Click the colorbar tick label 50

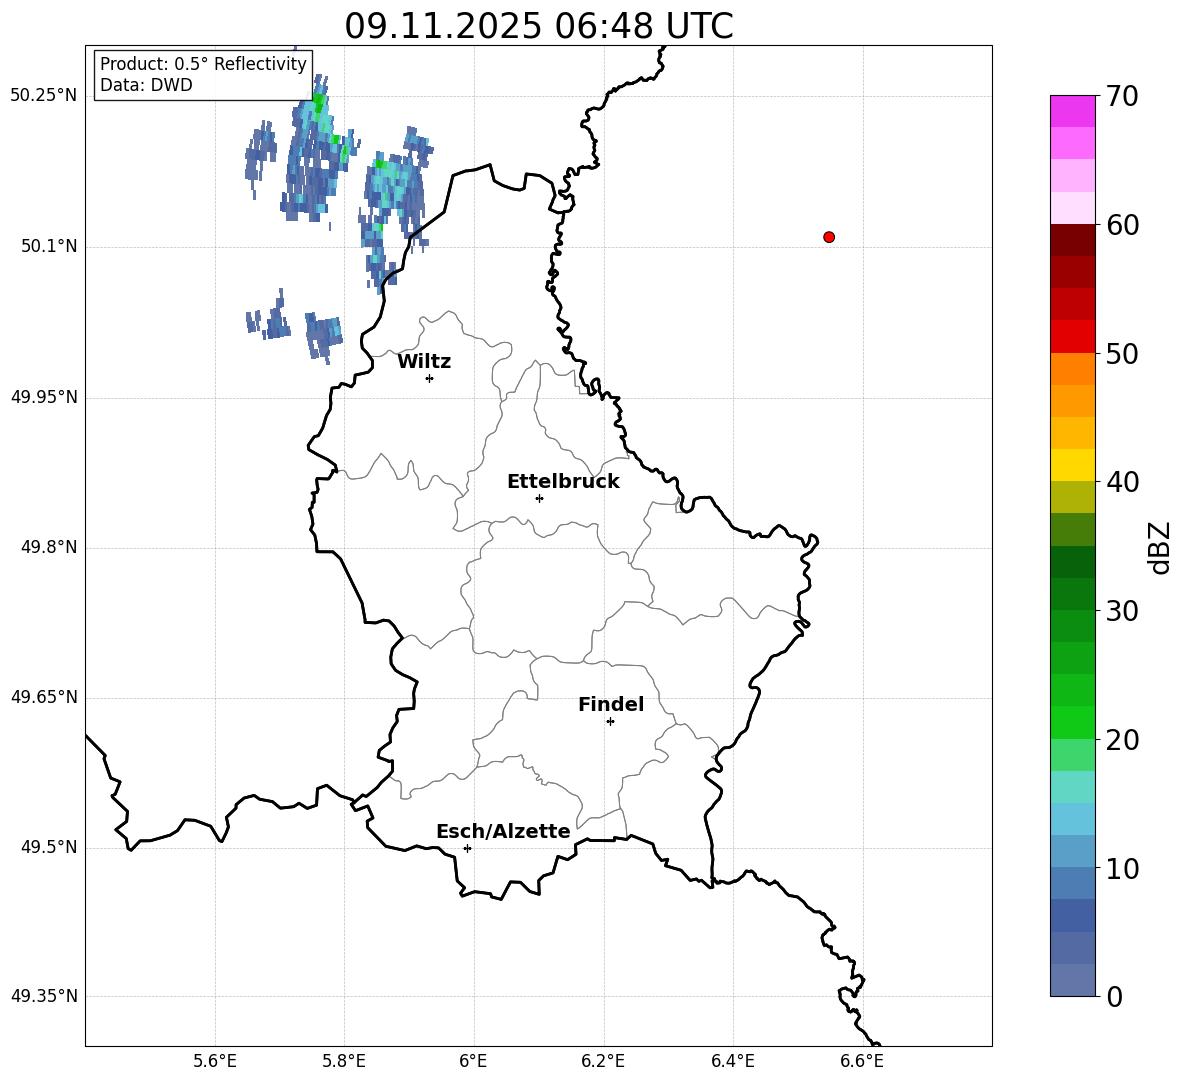coord(1122,354)
